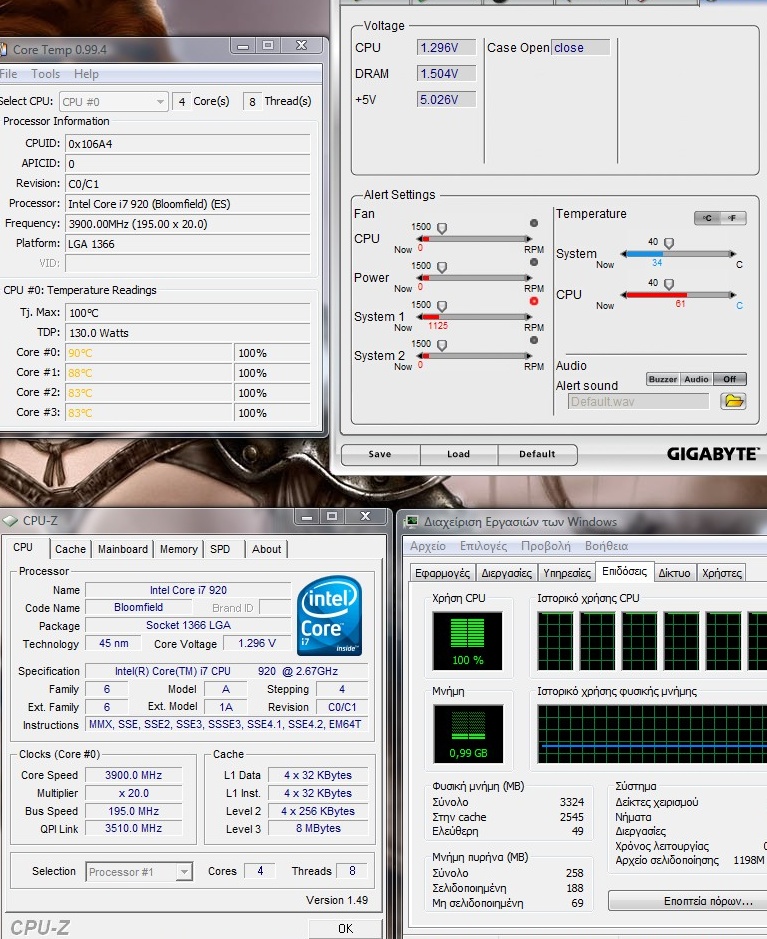Click the Core Speed 3900.0 MHz value

point(134,775)
